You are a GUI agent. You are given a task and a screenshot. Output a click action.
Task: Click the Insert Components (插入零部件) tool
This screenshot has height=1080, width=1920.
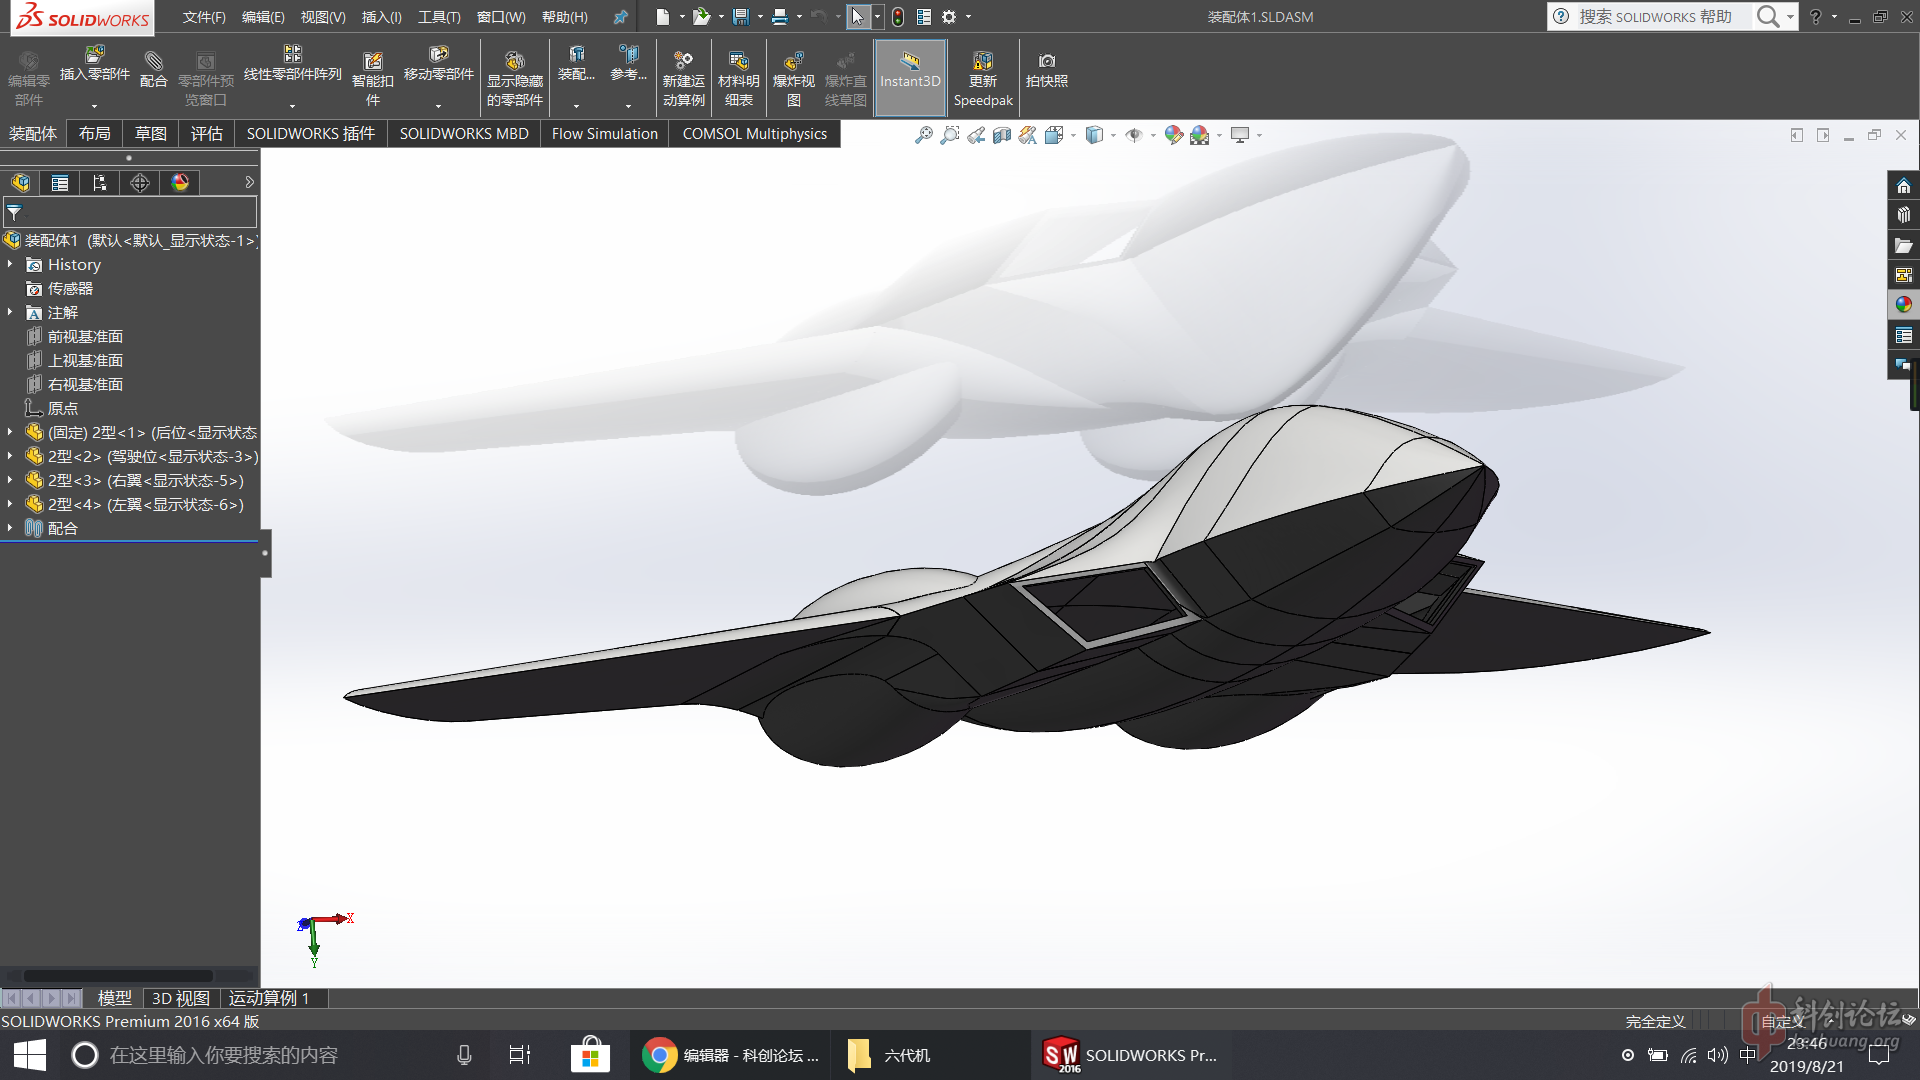95,64
